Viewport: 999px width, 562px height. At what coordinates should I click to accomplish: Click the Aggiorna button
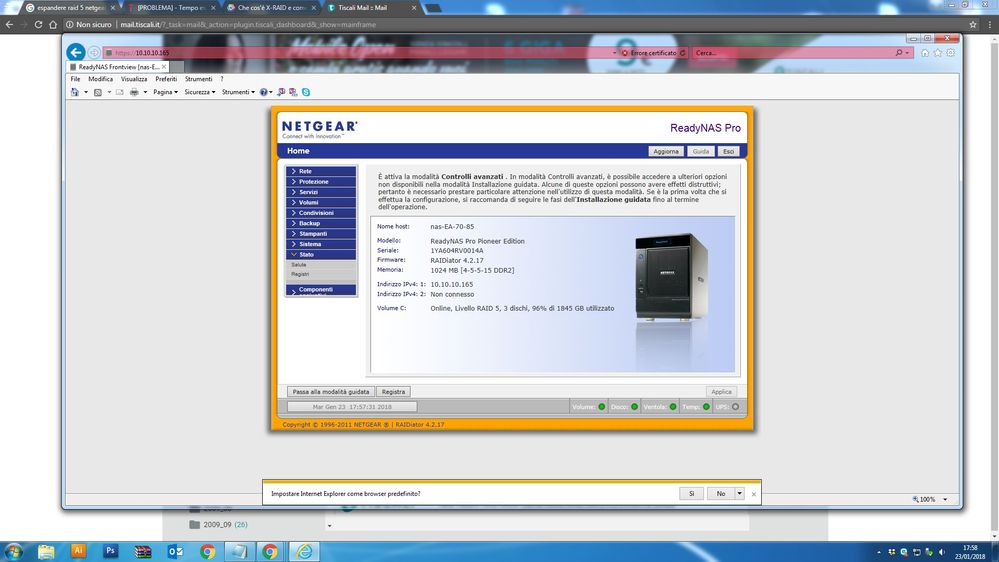pos(666,152)
